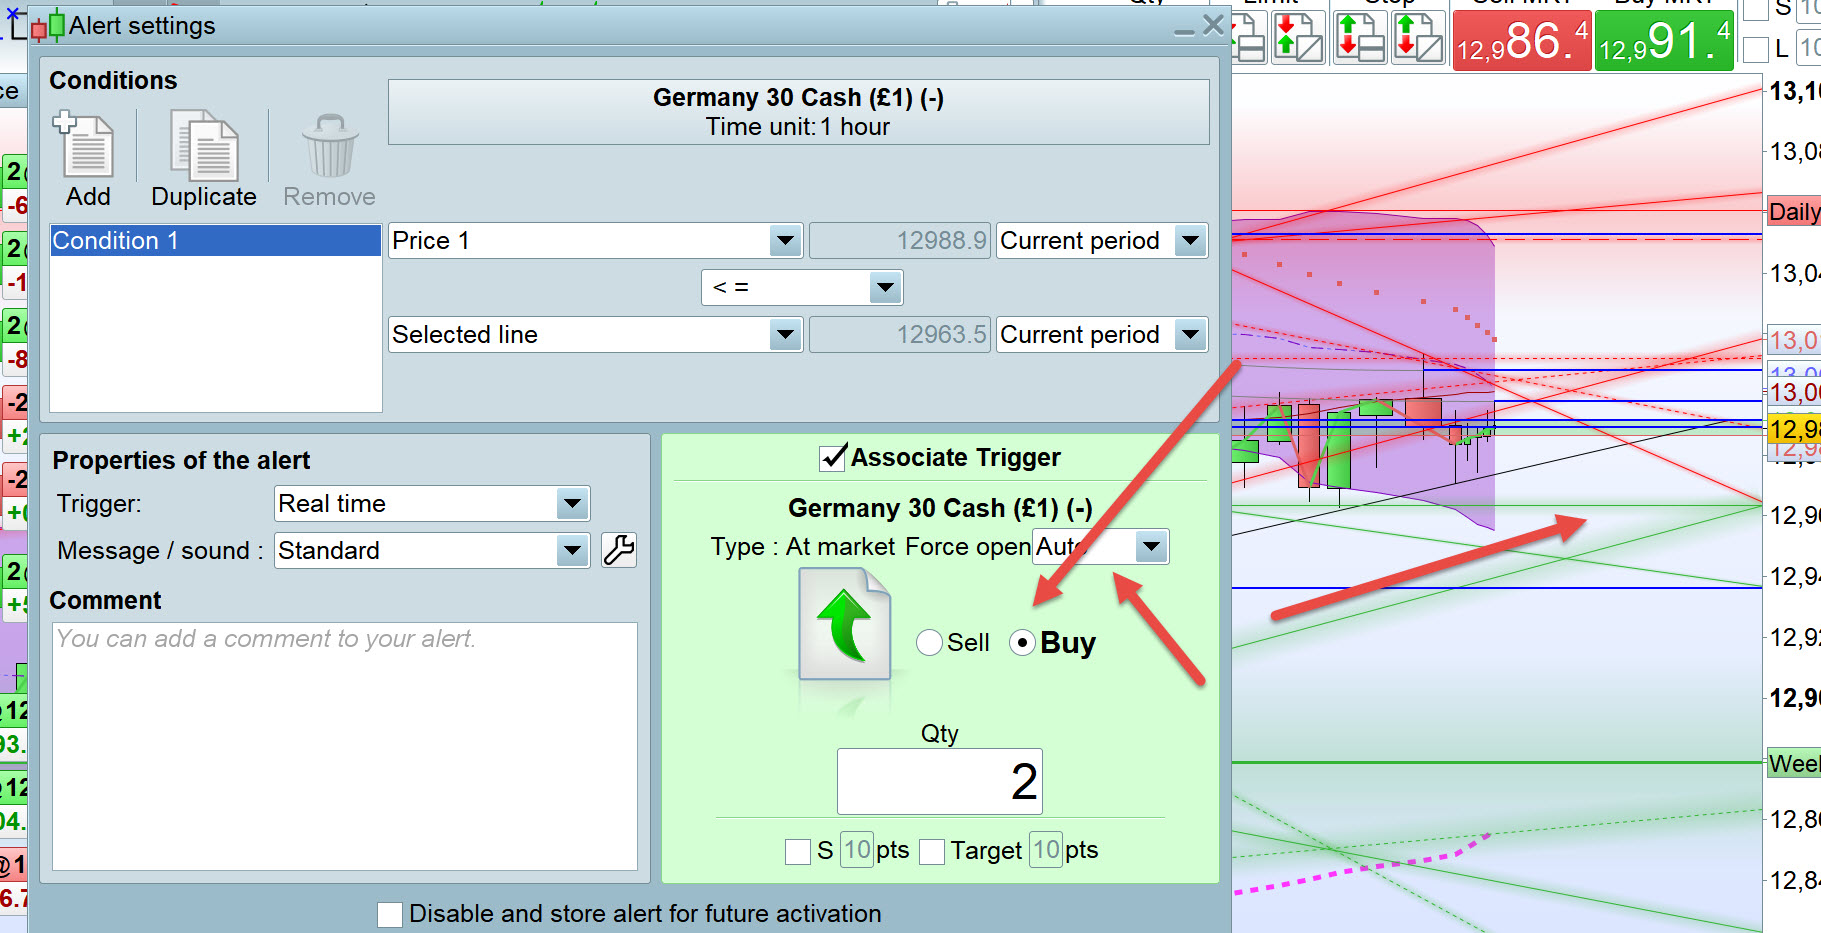Click the 12988.9 price value field

900,240
